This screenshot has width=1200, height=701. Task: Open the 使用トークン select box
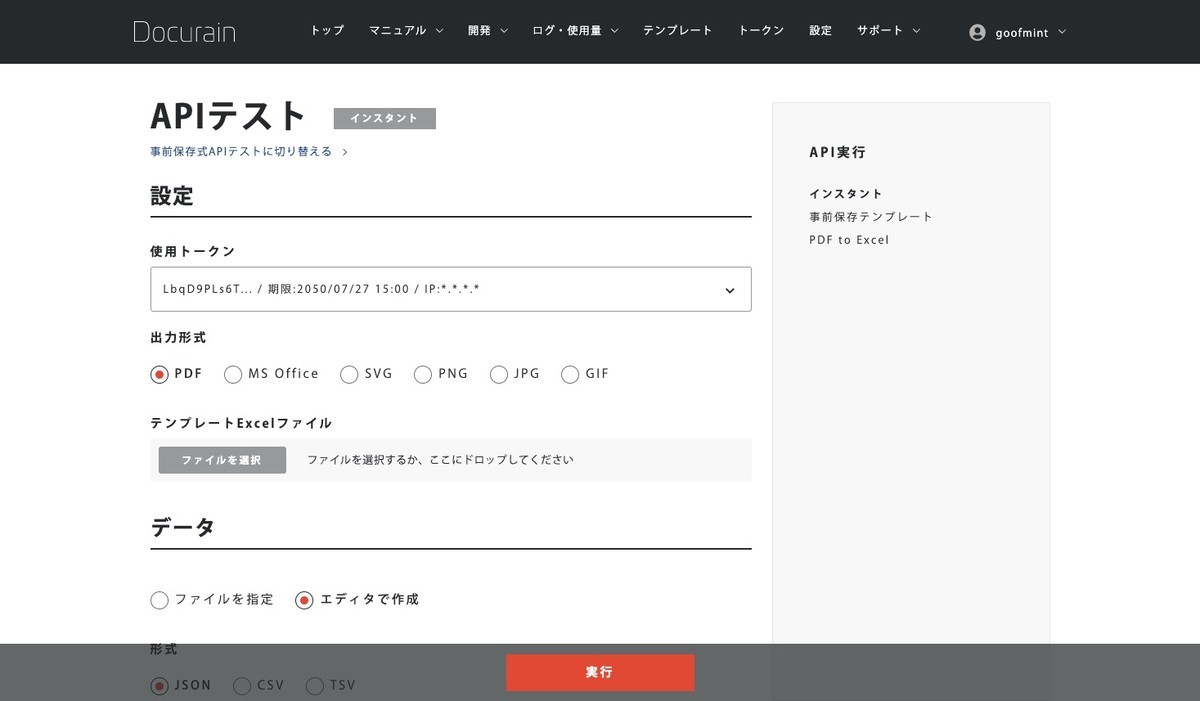click(x=451, y=289)
